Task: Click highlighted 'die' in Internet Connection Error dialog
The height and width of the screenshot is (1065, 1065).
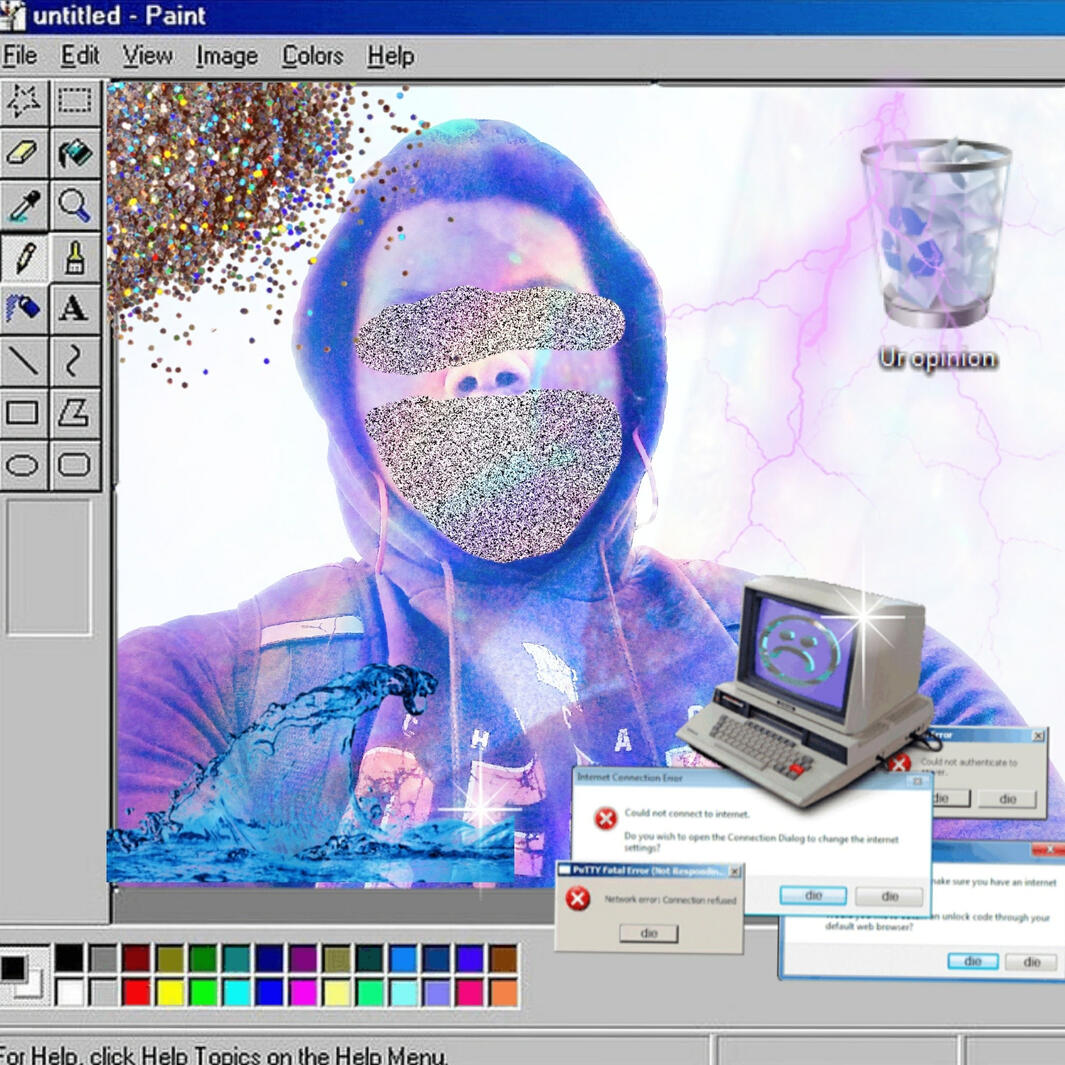Action: [x=813, y=896]
